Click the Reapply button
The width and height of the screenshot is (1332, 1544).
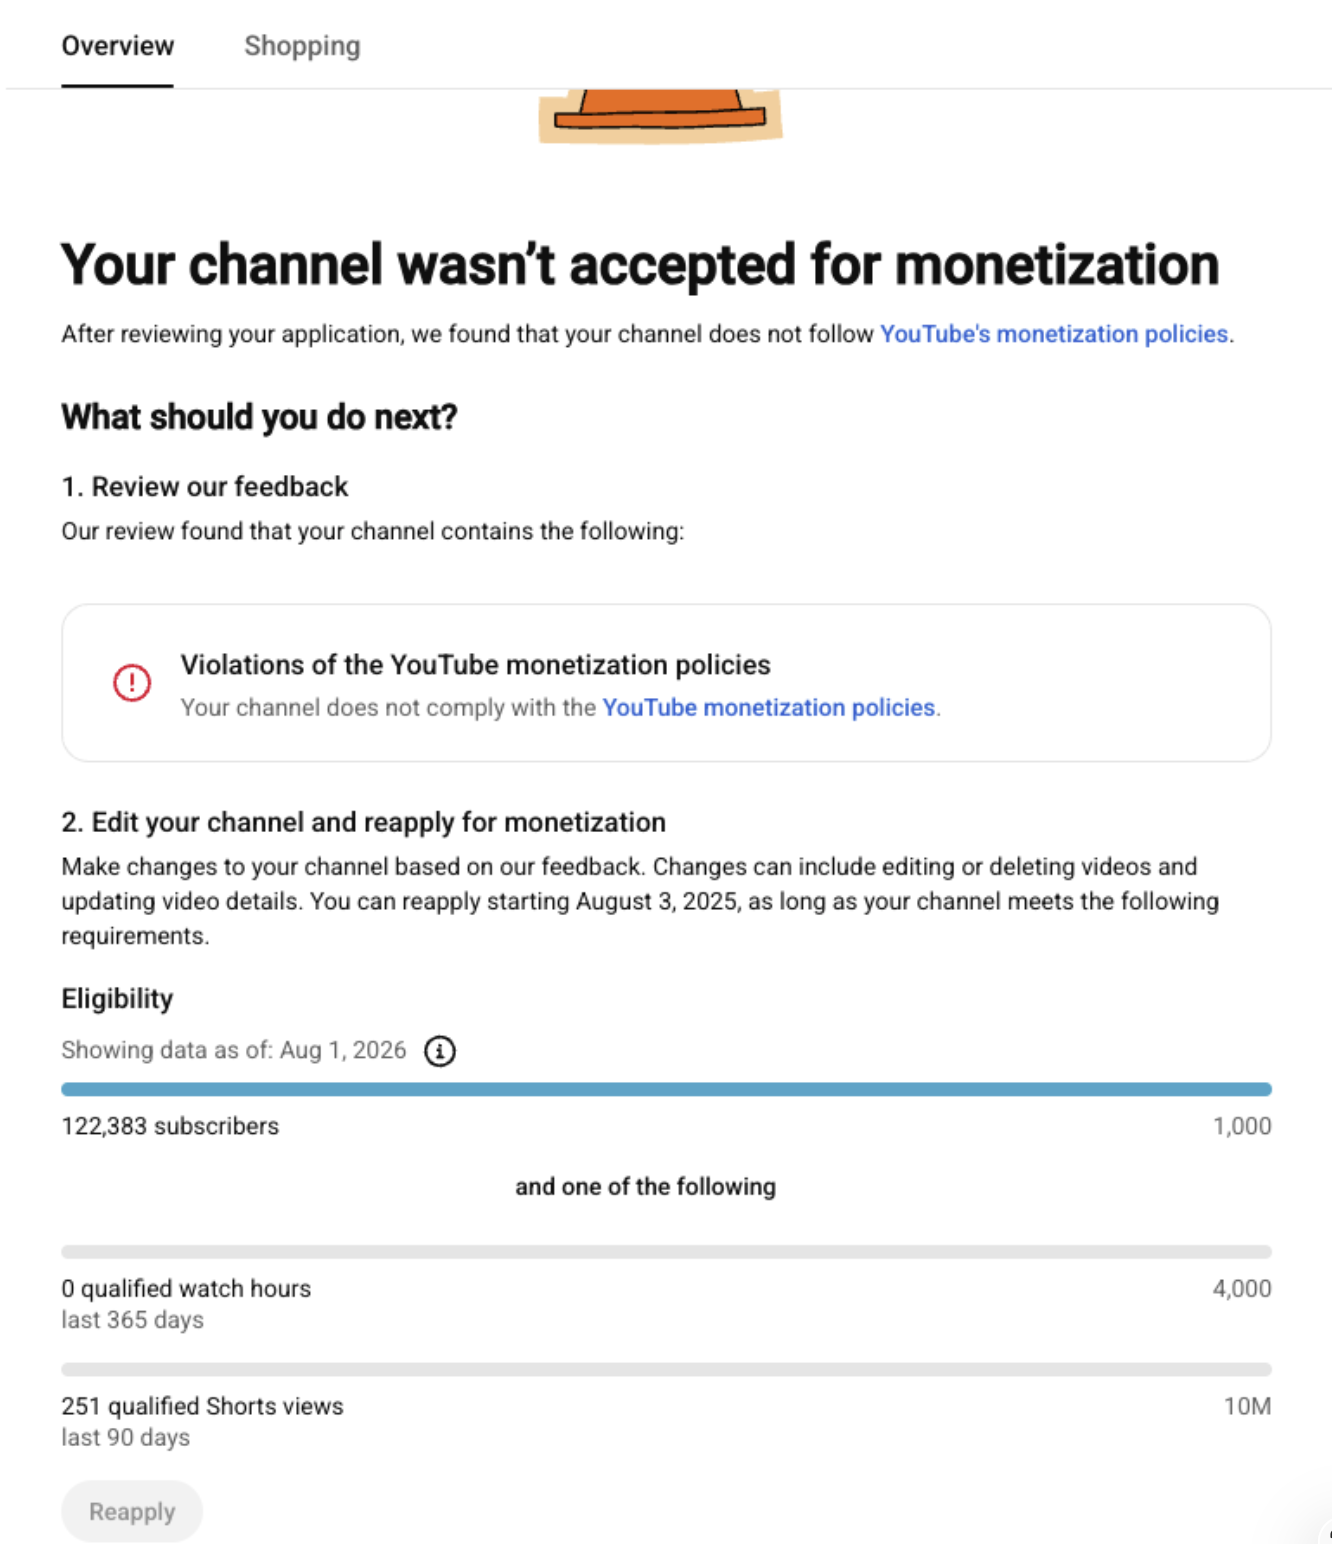(x=132, y=1511)
